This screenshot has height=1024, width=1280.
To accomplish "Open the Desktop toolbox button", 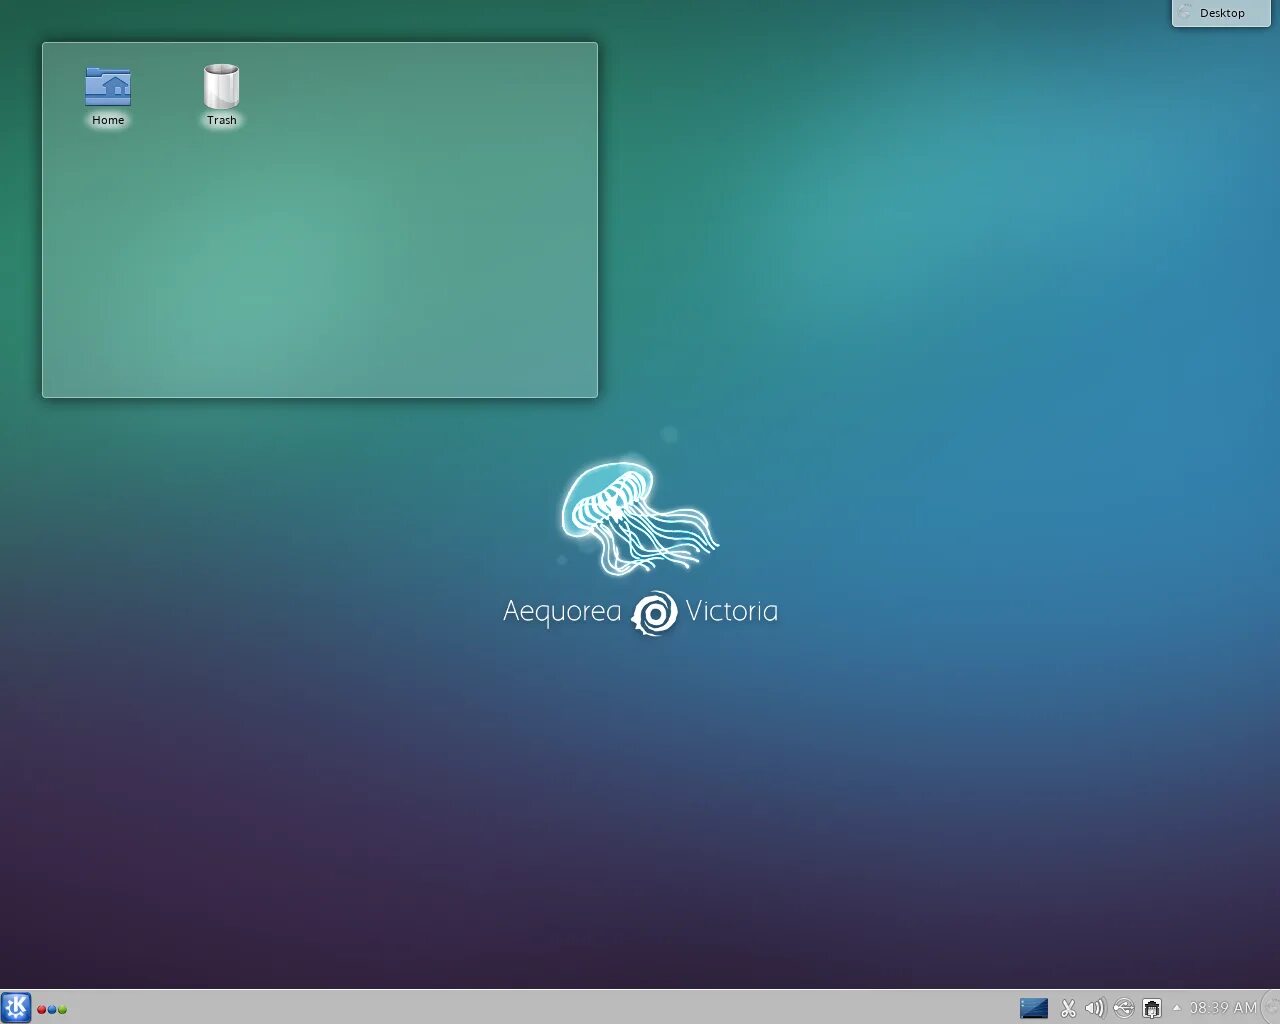I will (x=1221, y=13).
